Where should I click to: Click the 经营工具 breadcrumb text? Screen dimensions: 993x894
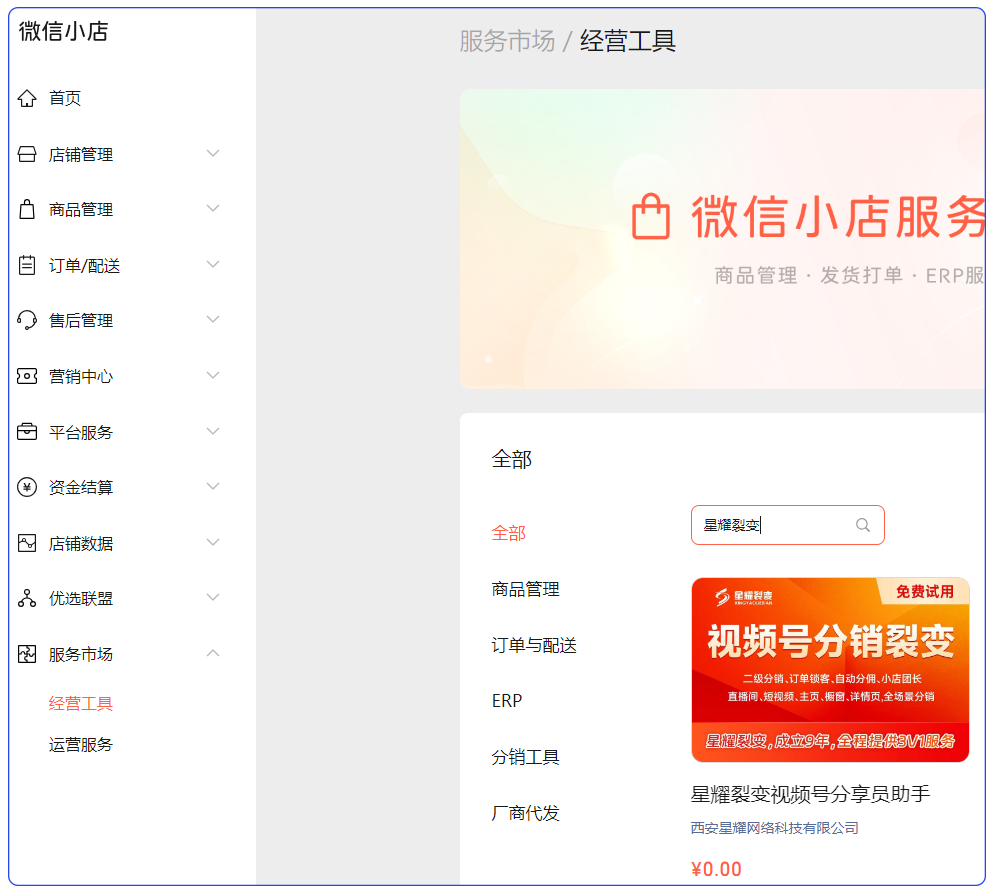(x=628, y=41)
